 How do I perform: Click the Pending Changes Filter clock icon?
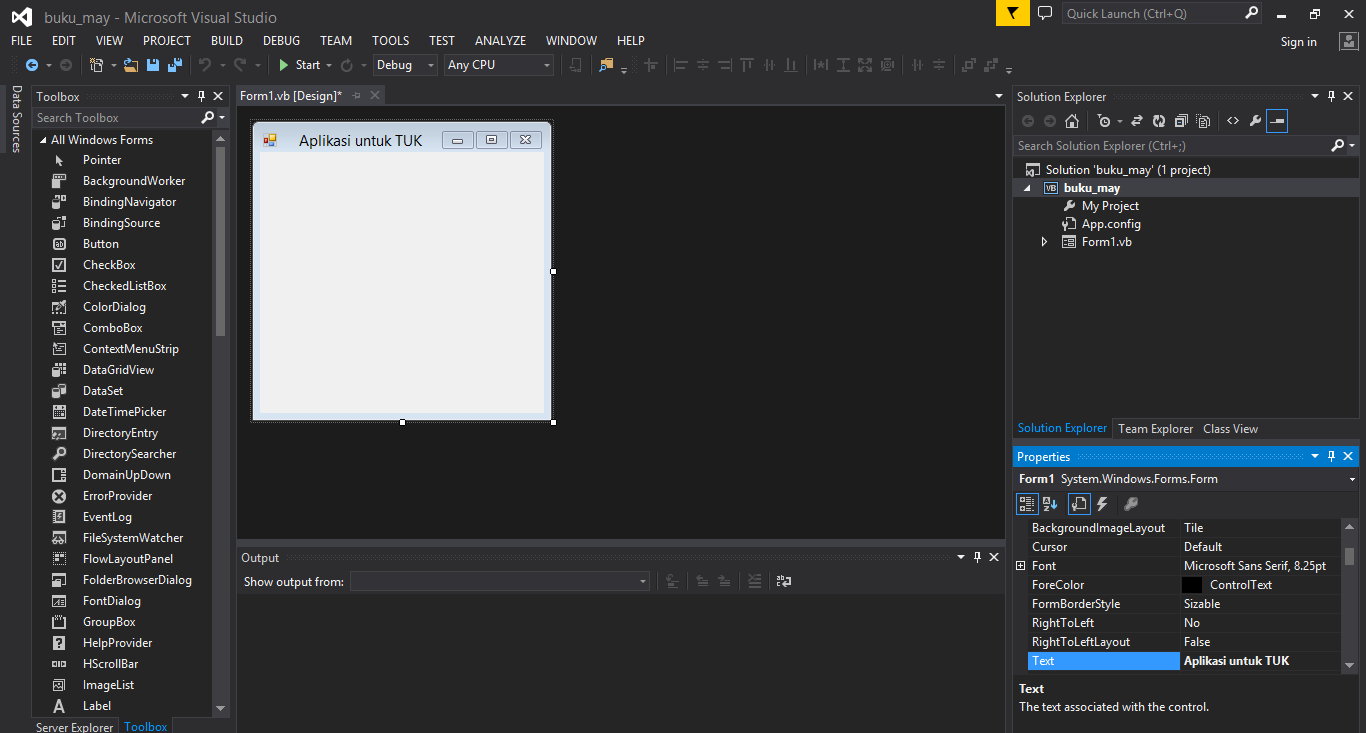tap(1104, 121)
